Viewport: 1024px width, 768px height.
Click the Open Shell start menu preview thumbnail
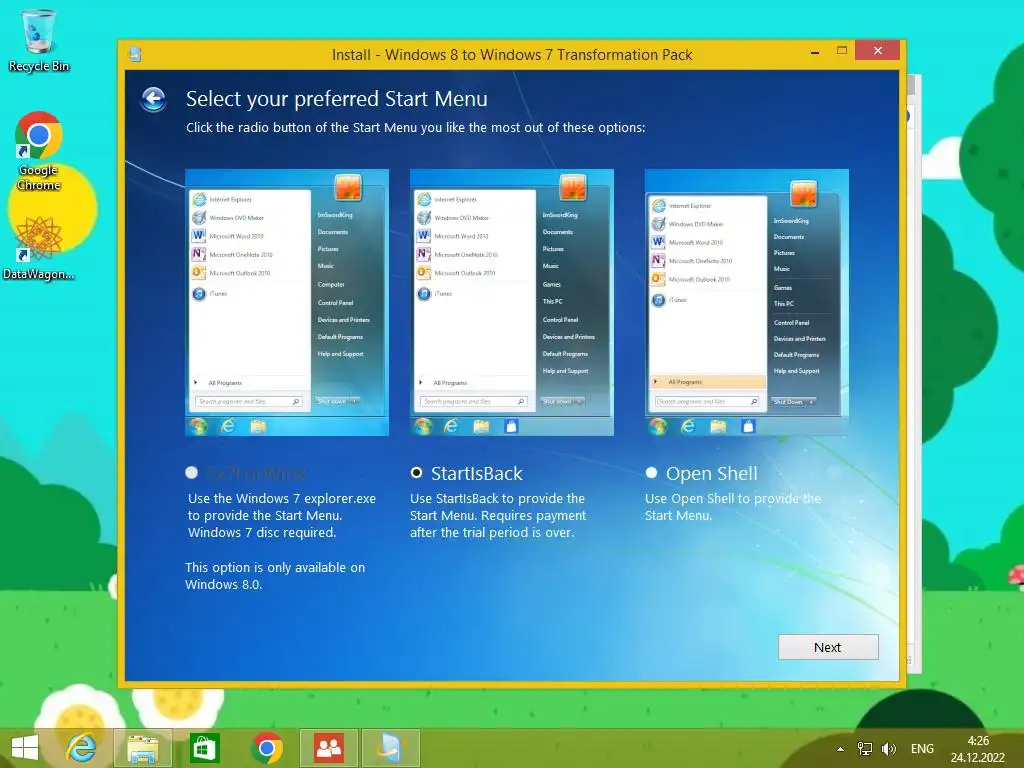point(746,302)
